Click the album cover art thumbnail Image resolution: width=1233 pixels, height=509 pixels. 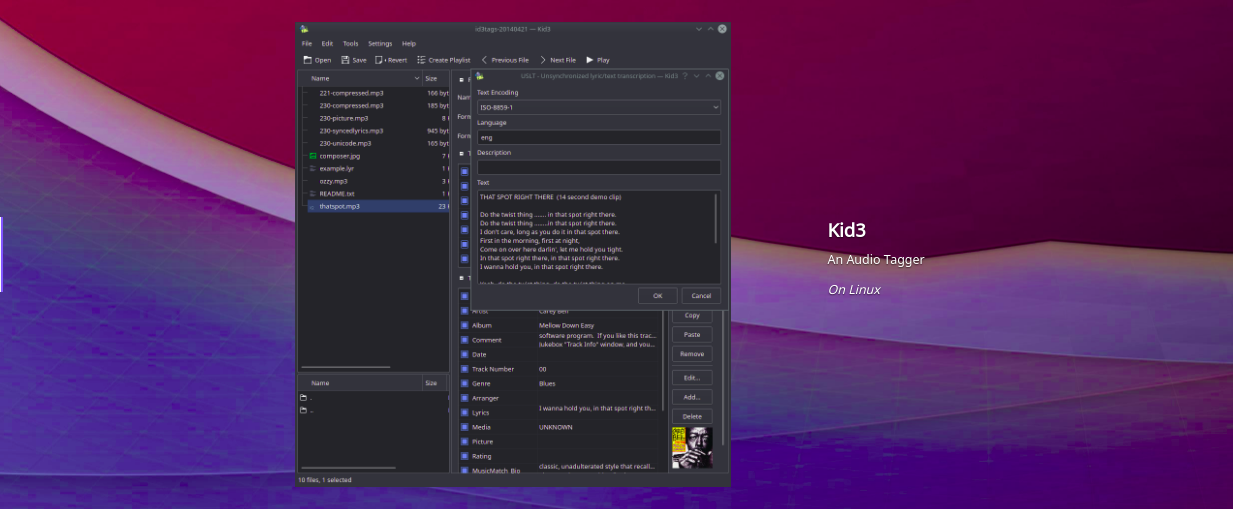tap(692, 447)
